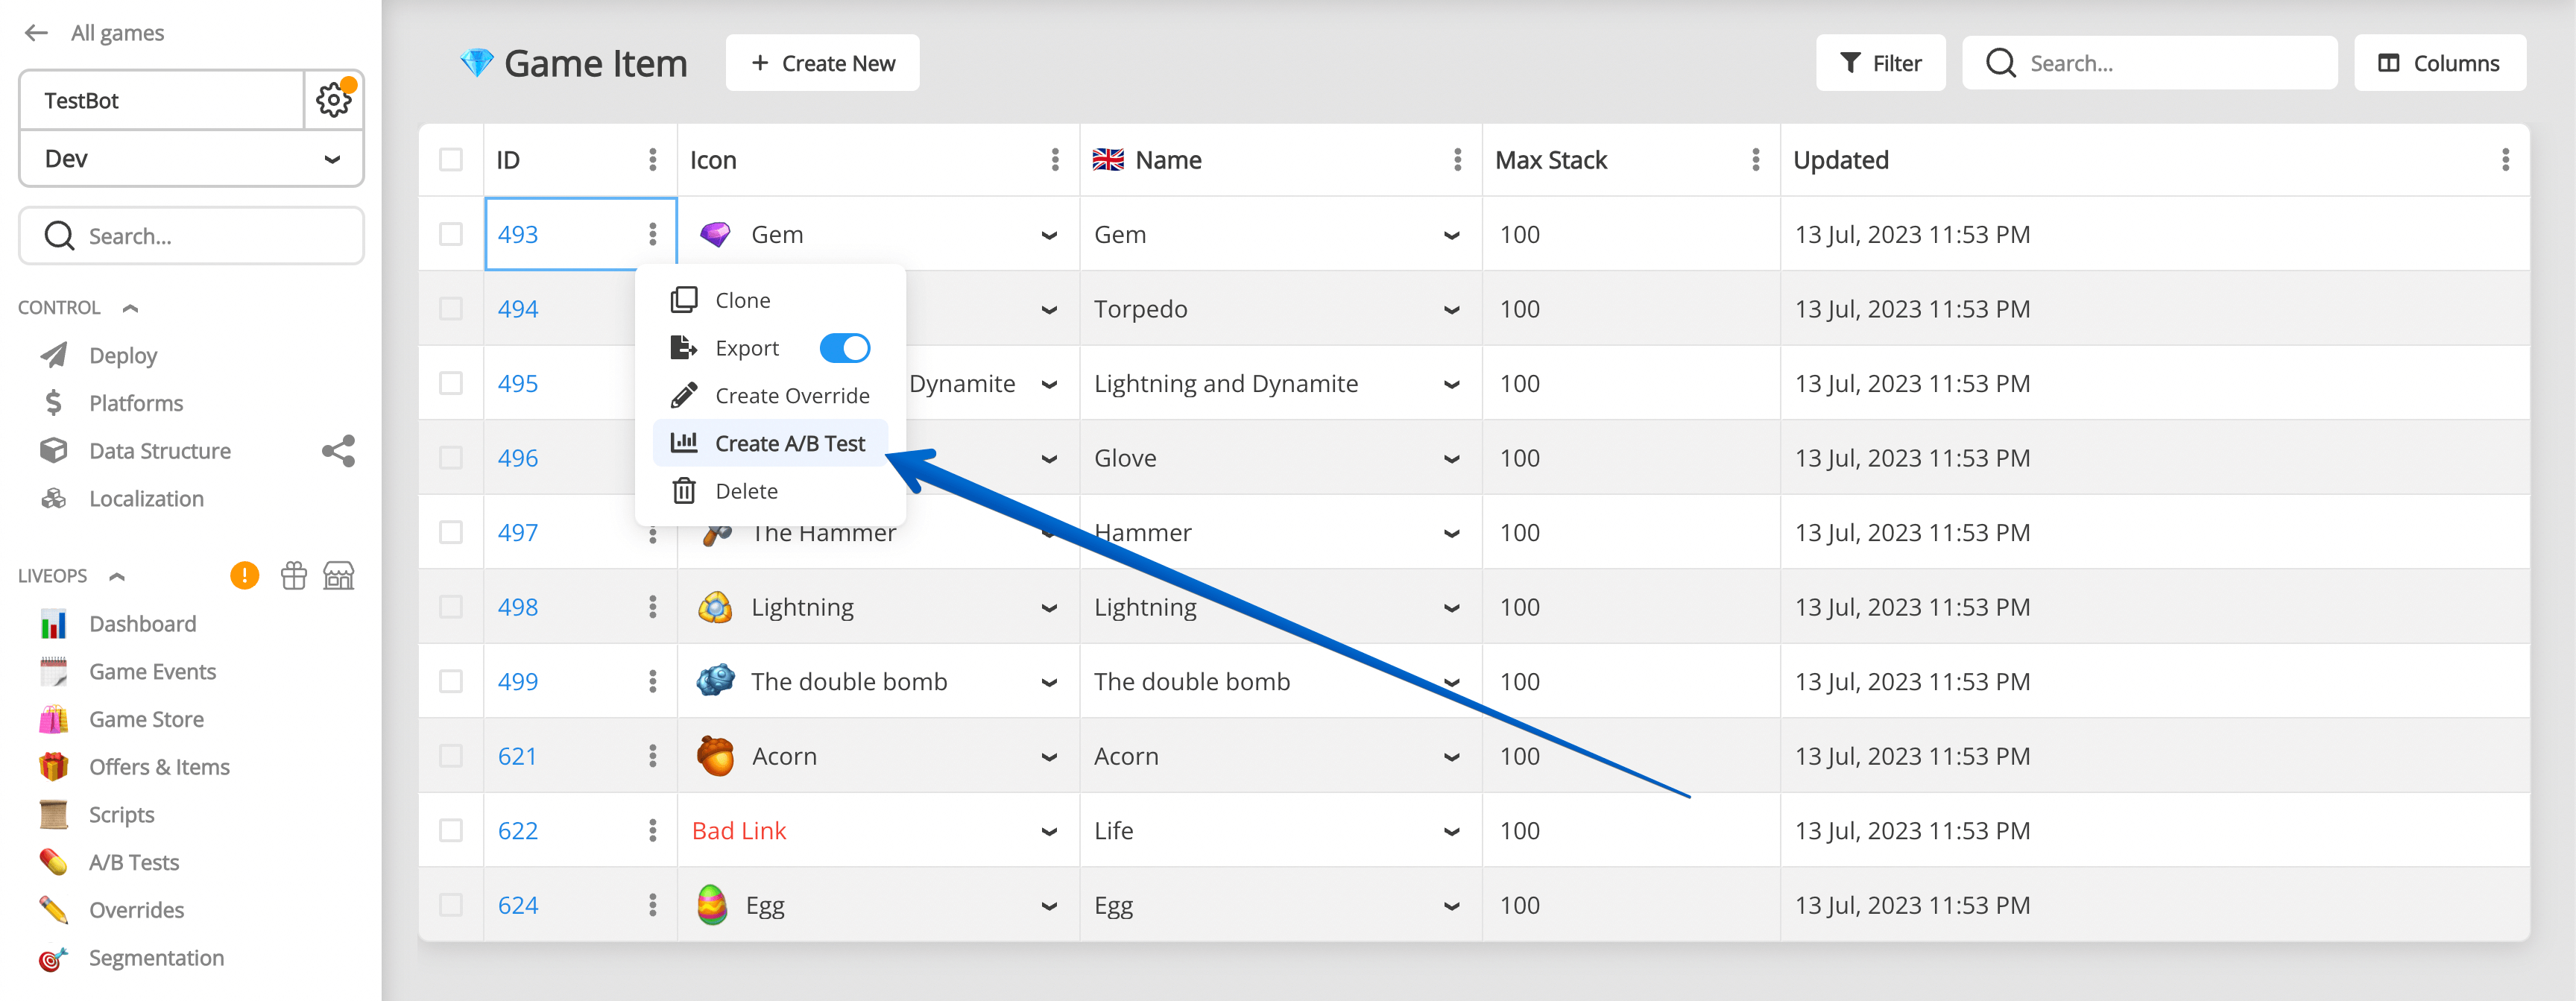Screen dimensions: 2576x1001
Task: Click the Create New button
Action: [x=822, y=63]
